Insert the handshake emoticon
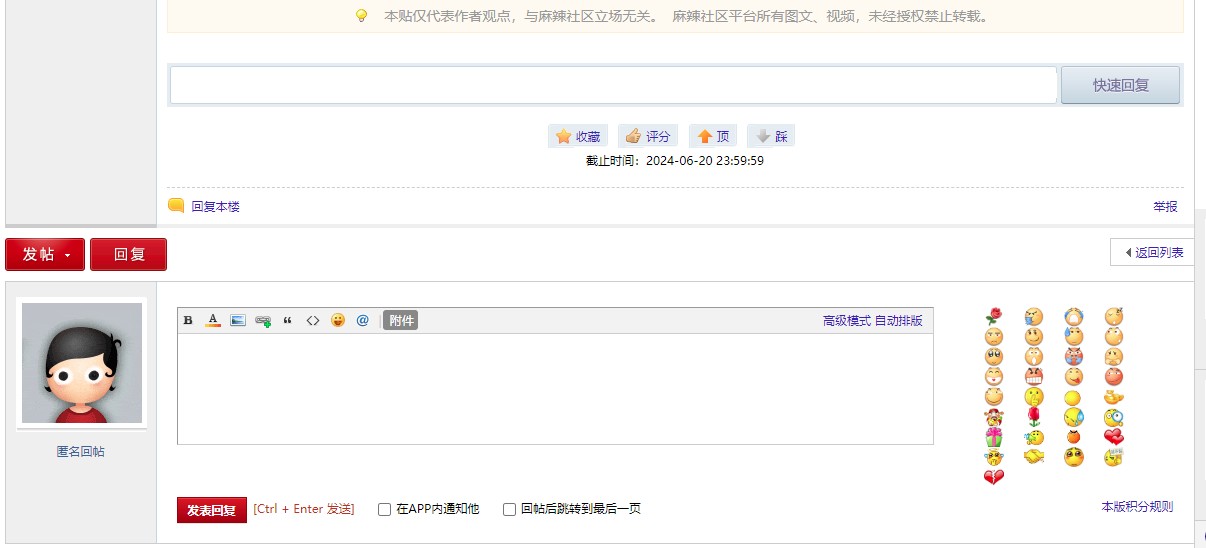This screenshot has height=548, width=1206. 1034,457
